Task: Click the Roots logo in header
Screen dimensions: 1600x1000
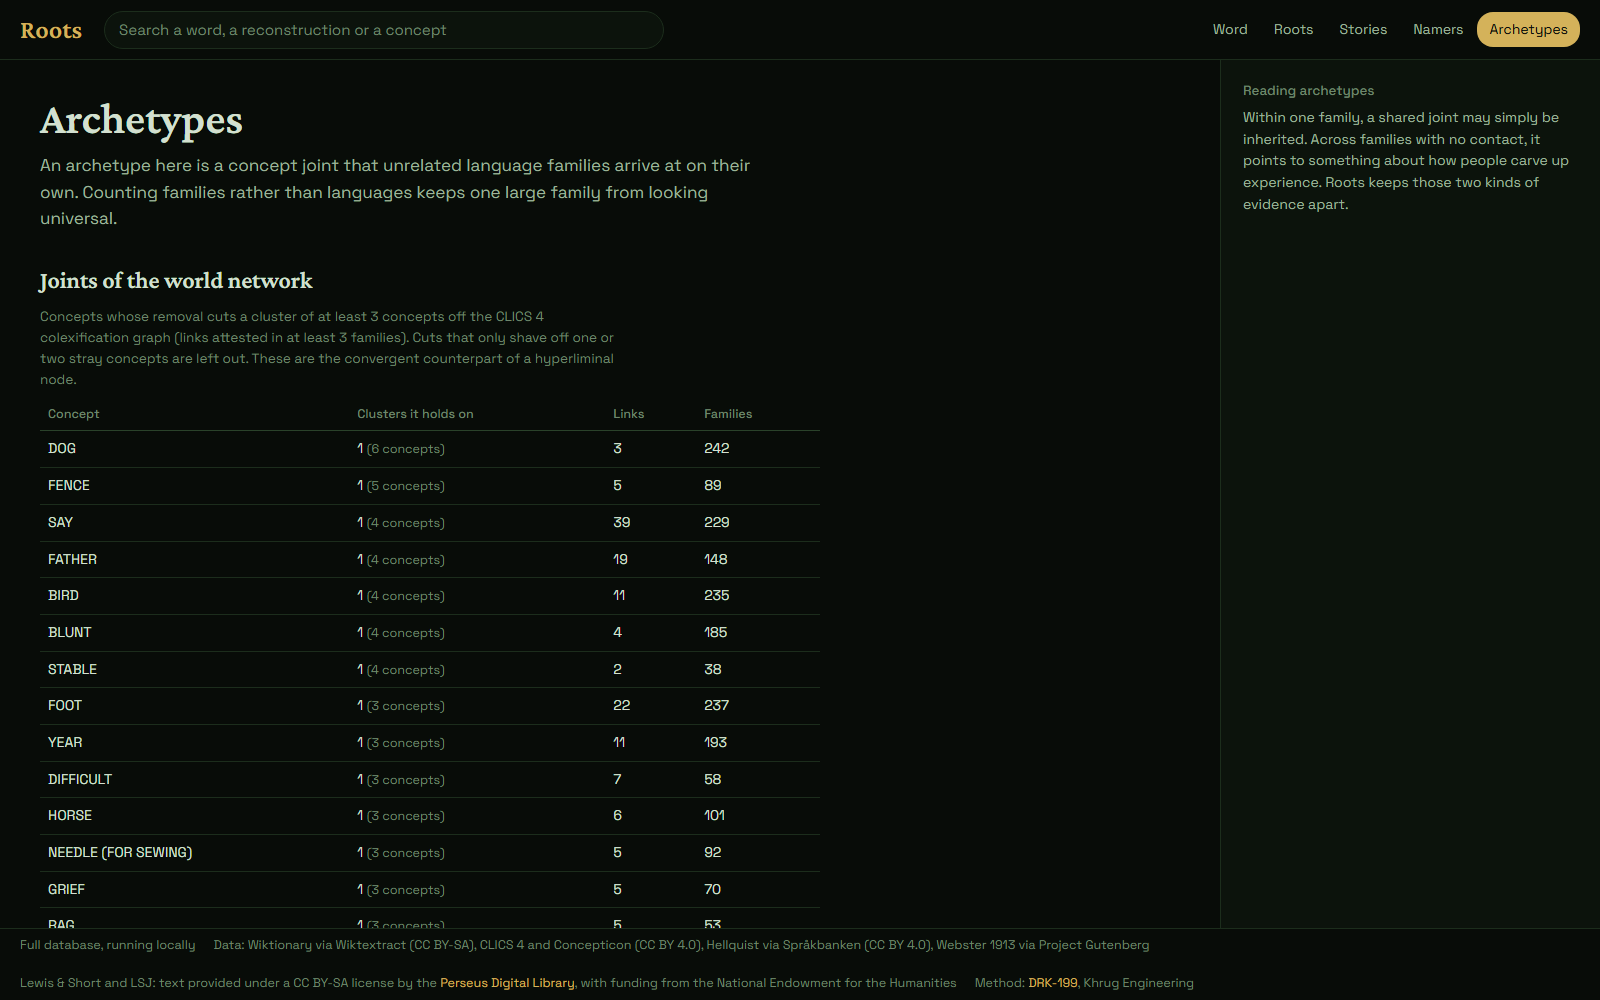Action: pyautogui.click(x=51, y=30)
